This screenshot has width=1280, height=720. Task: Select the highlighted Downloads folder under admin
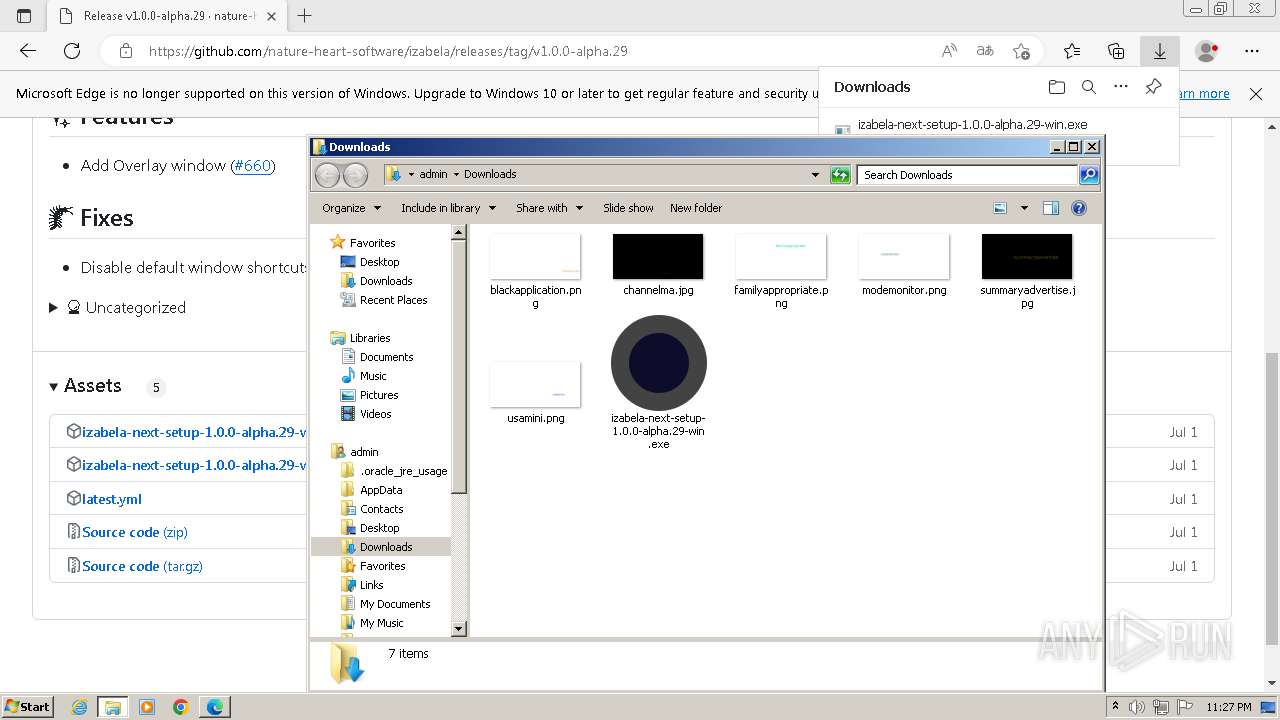point(381,547)
